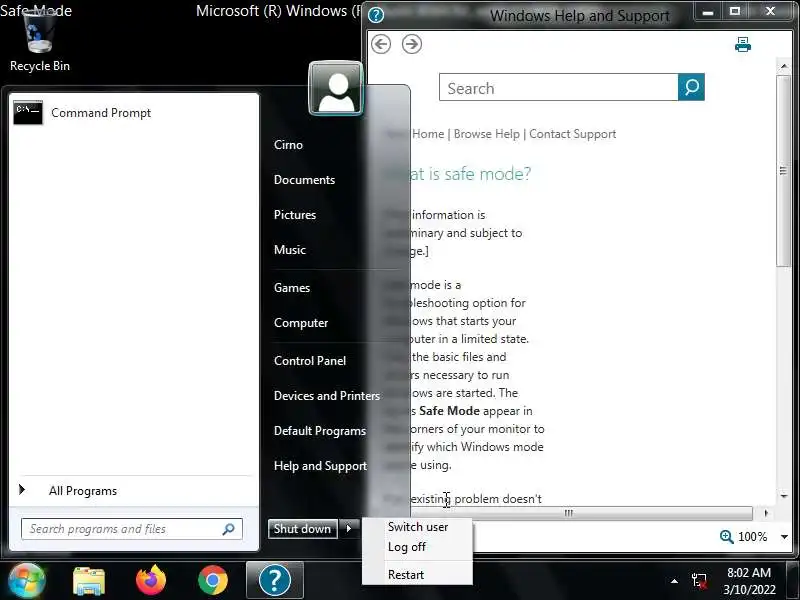Screen dimensions: 800x600
Task: Click the Help window title bar icon
Action: pos(376,15)
